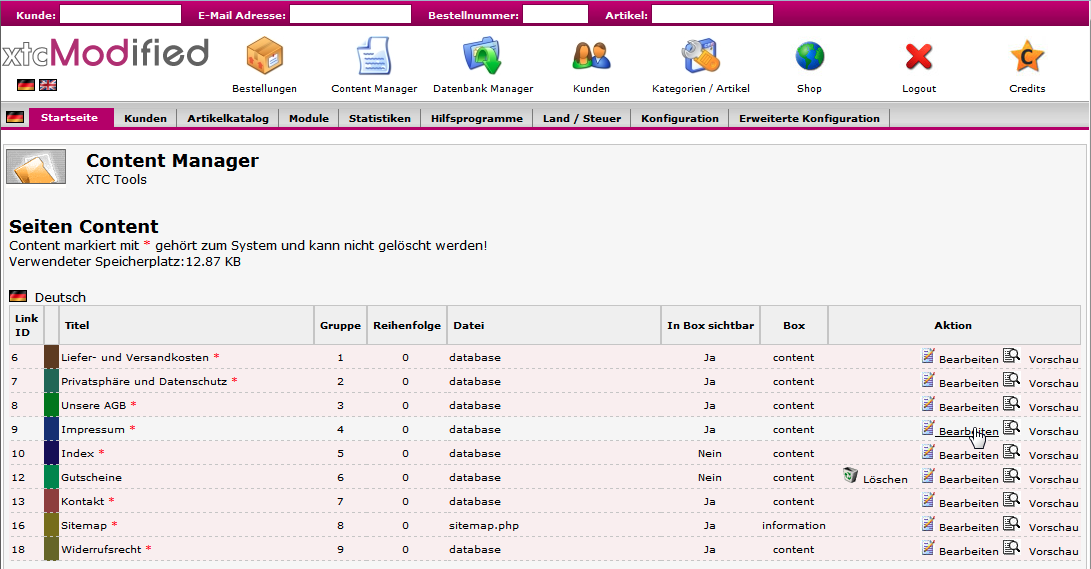
Task: Switch language via English flag under logo
Action: pos(48,85)
